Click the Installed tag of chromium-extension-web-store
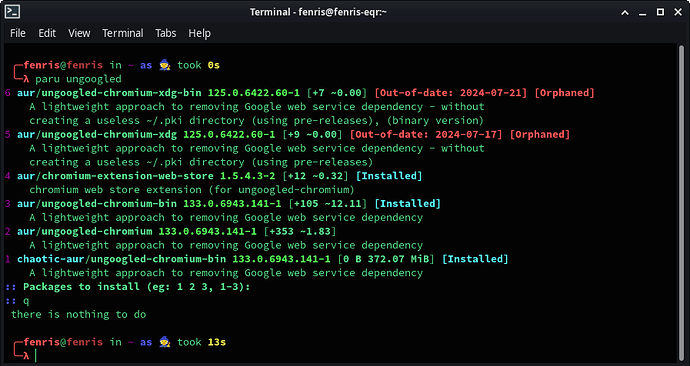The width and height of the screenshot is (690, 366). coord(389,176)
